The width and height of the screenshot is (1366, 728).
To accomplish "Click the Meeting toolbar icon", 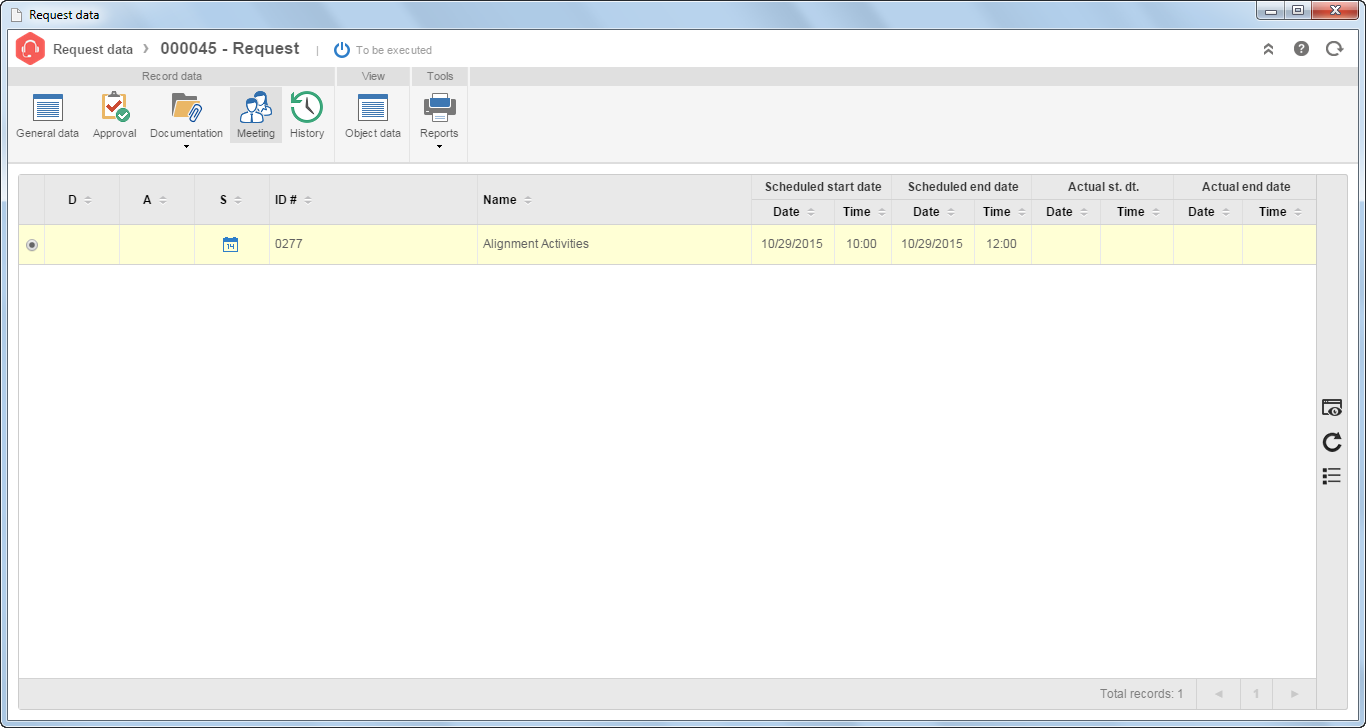I will coord(256,115).
